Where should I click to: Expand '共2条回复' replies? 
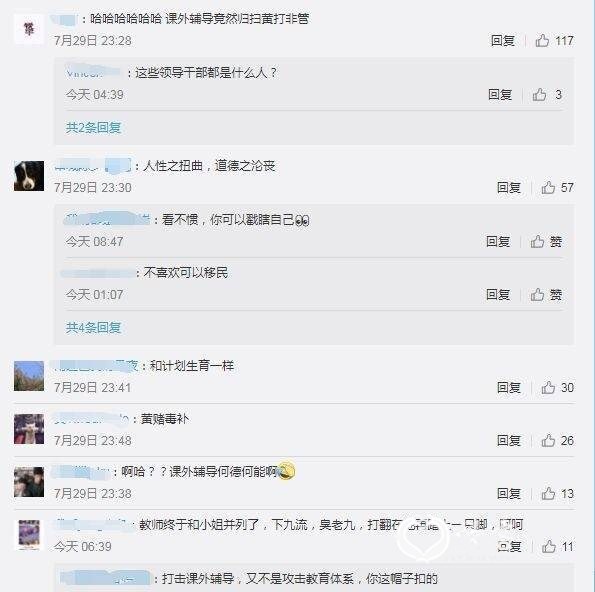(93, 128)
